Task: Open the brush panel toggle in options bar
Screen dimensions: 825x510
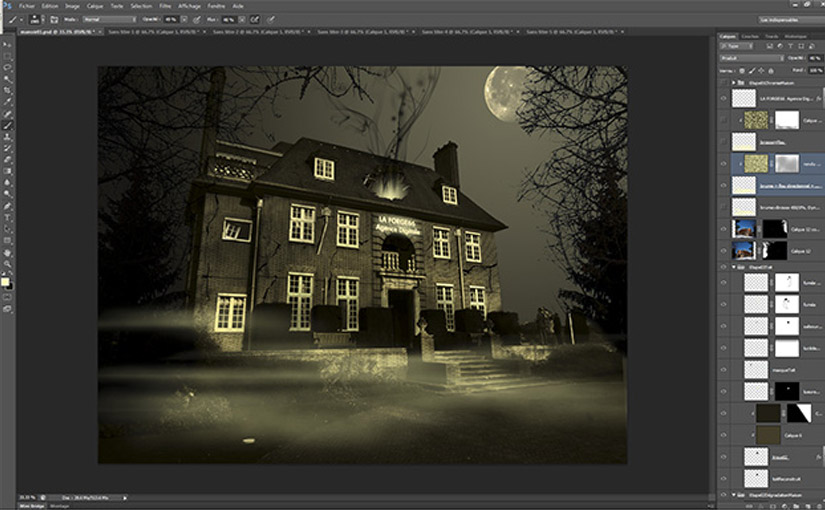Action: point(54,19)
